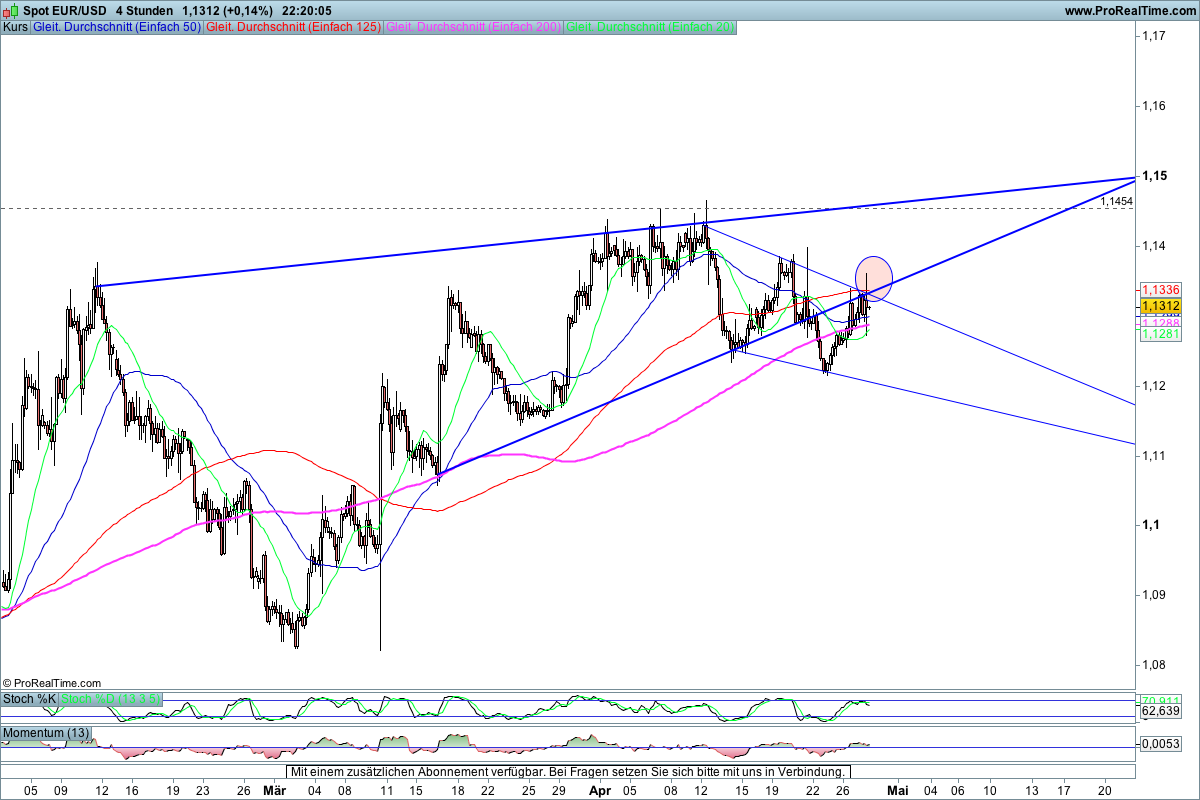
Task: Click the 1,09 price axis label
Action: click(1154, 596)
